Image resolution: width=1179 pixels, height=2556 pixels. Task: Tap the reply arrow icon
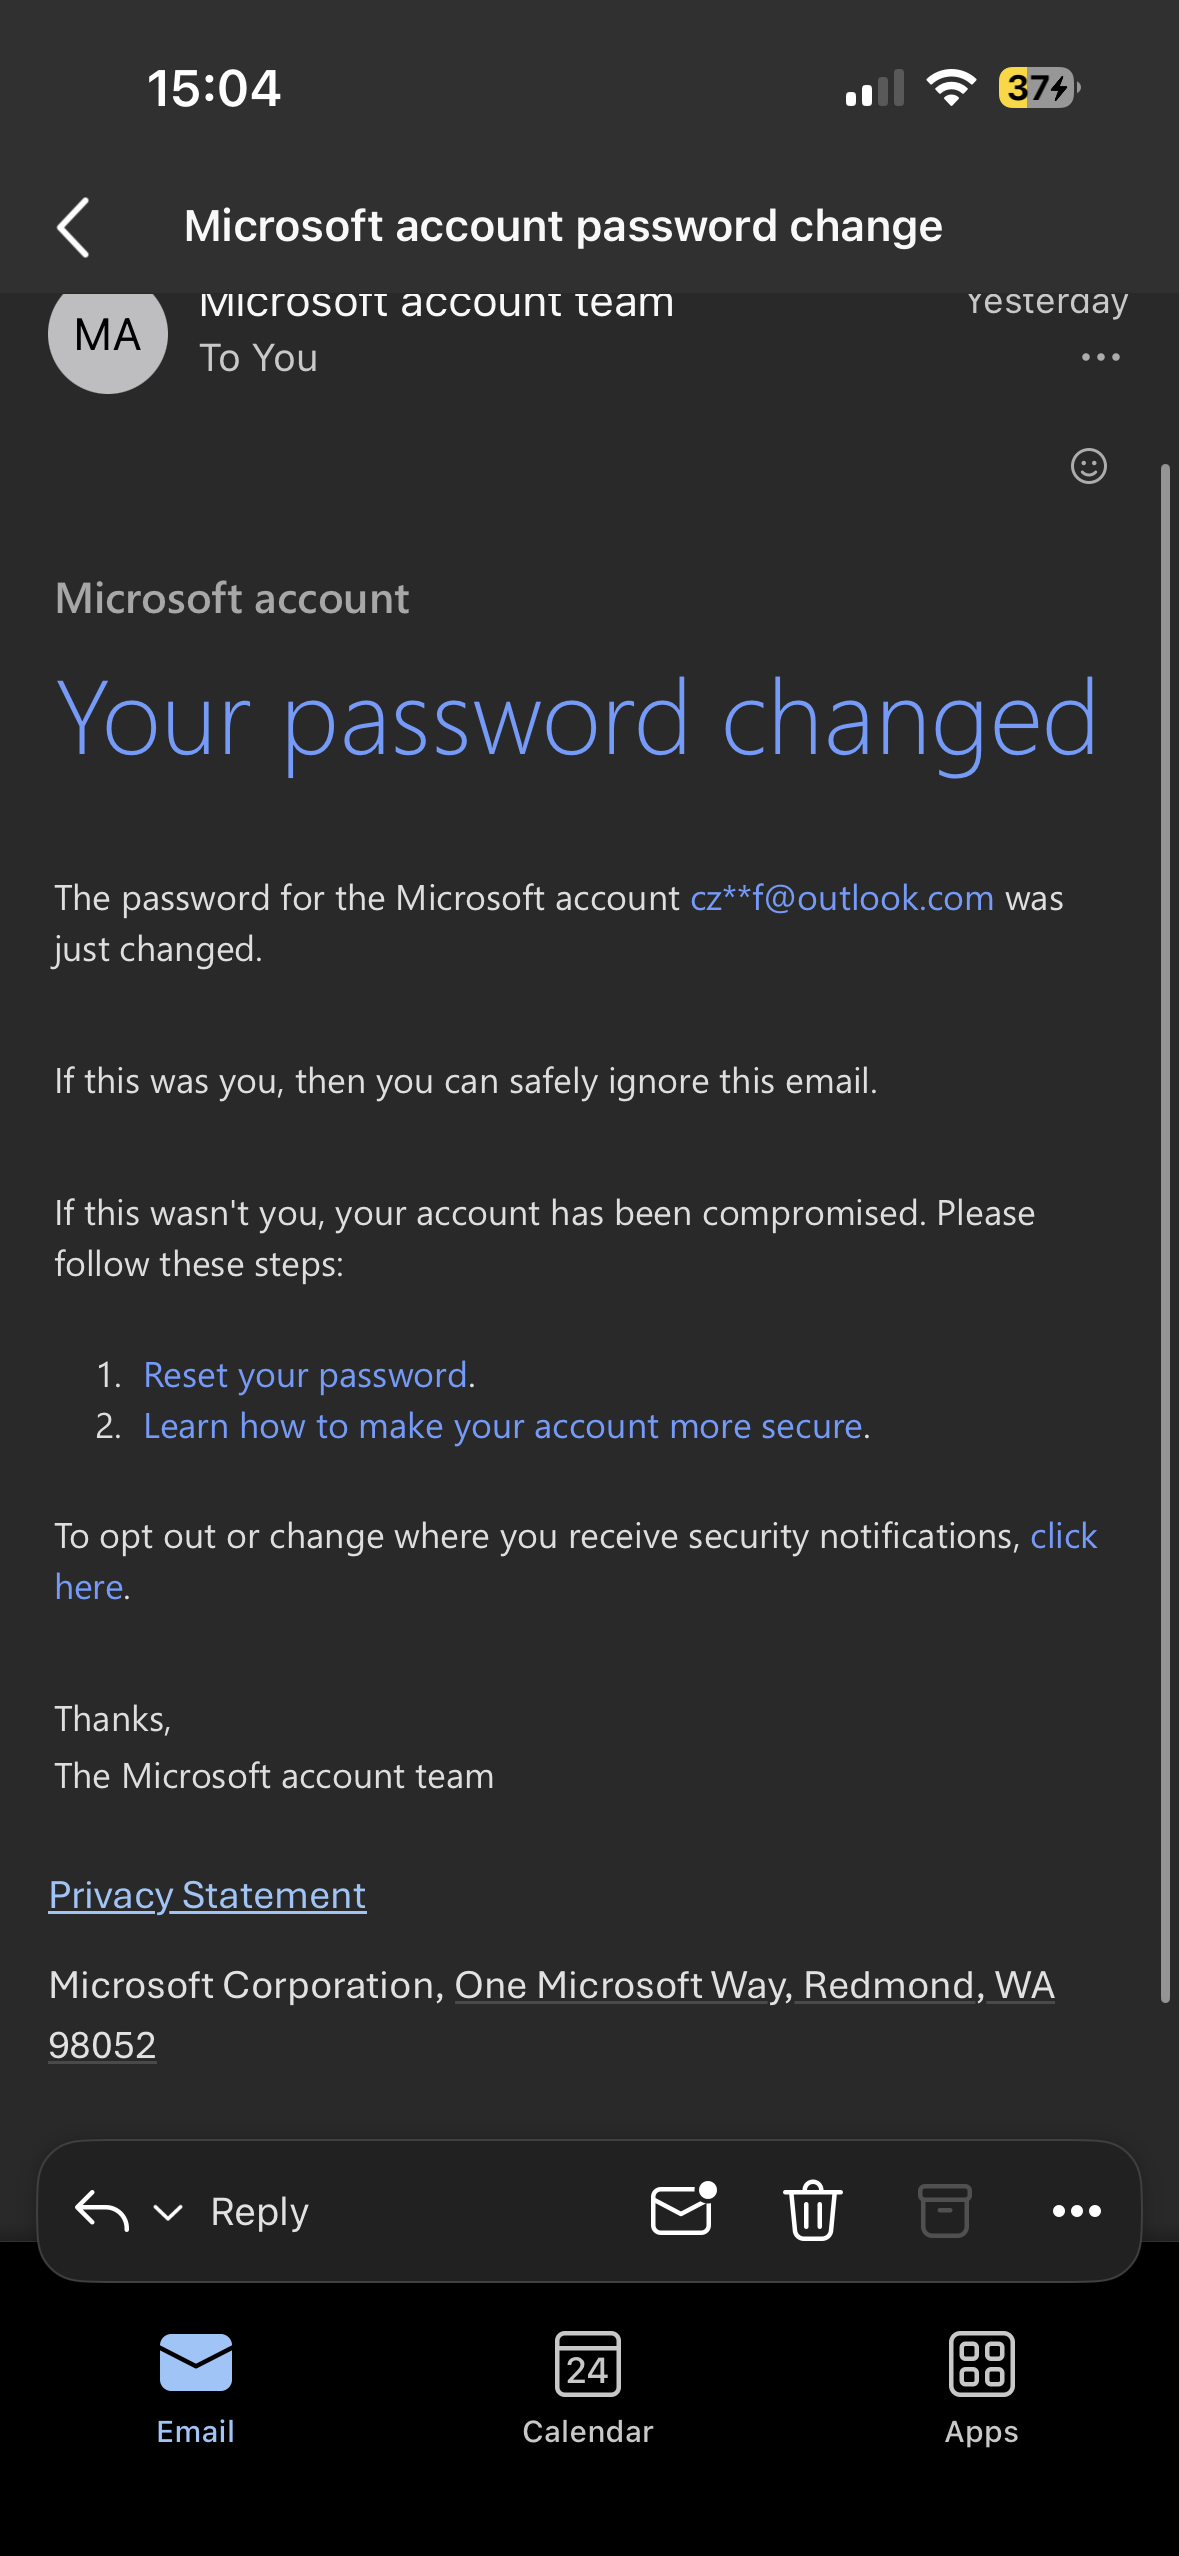tap(102, 2210)
